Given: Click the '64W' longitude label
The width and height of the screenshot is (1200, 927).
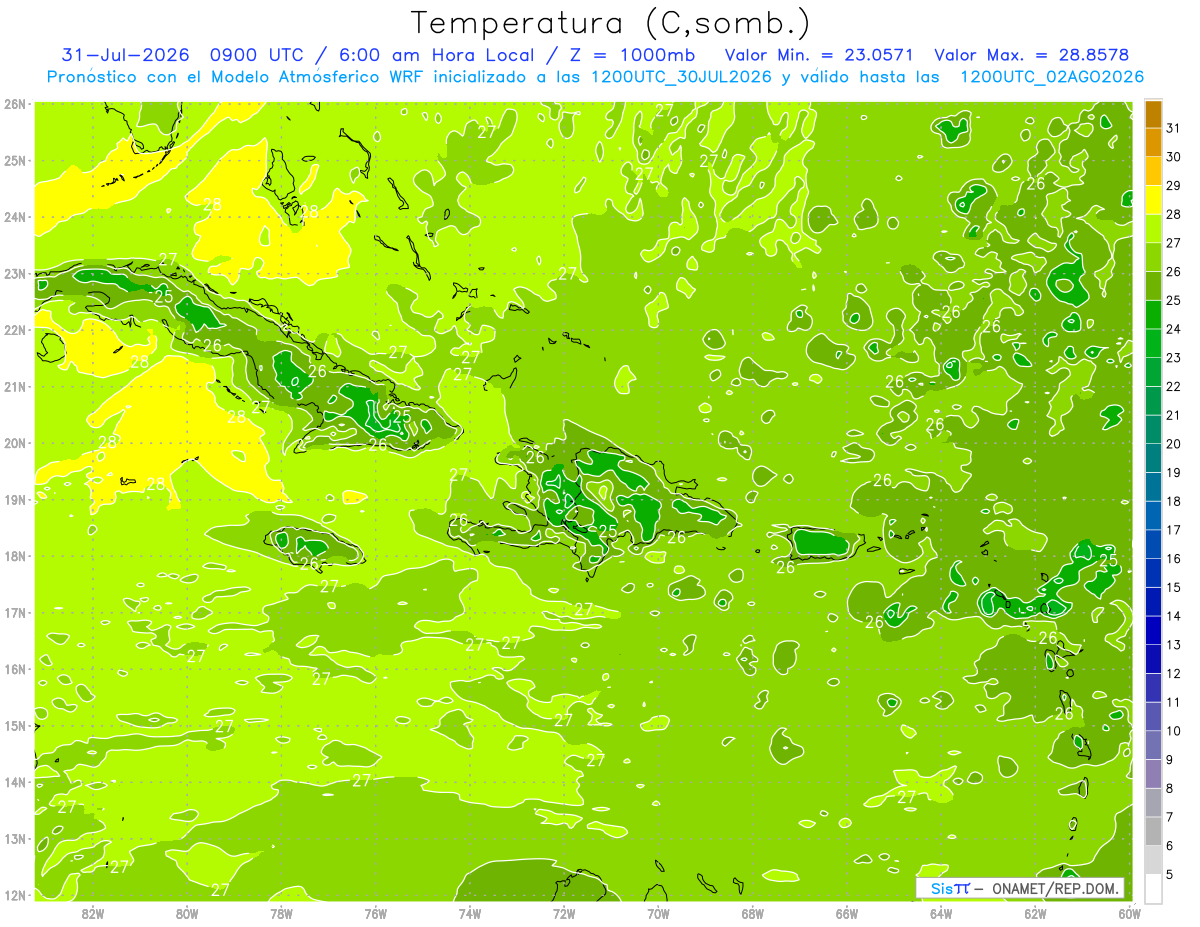Looking at the screenshot, I should (x=941, y=913).
